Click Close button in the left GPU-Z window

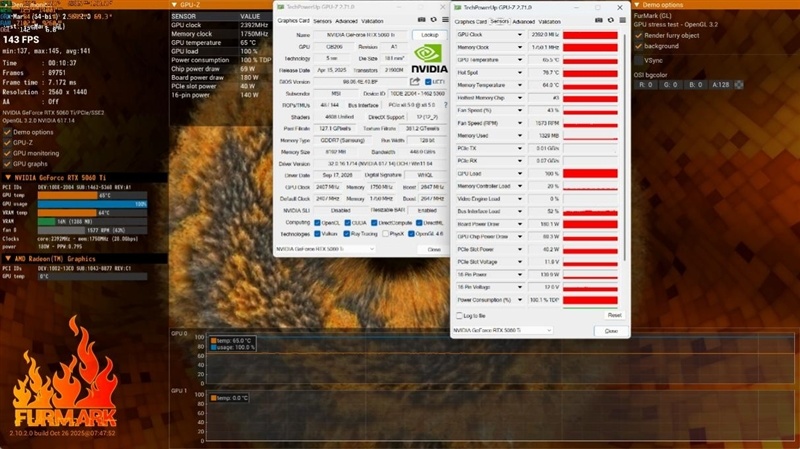tap(434, 250)
